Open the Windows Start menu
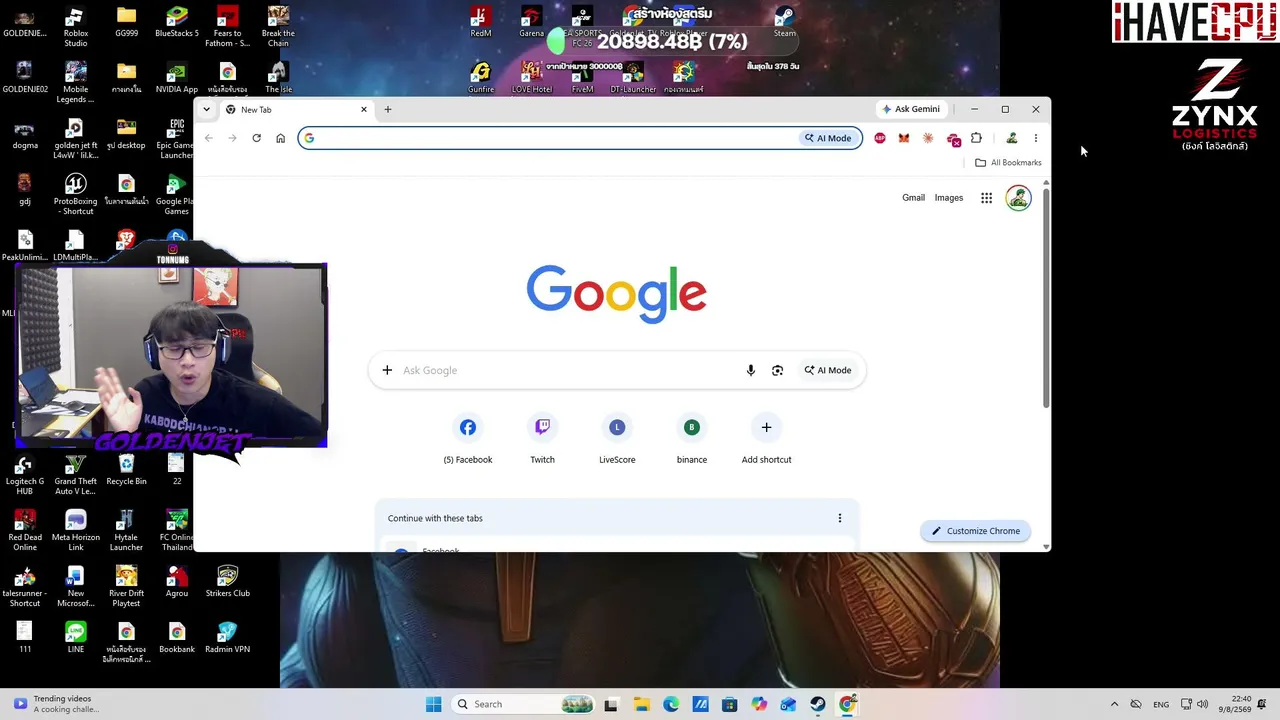Image resolution: width=1280 pixels, height=720 pixels. click(x=433, y=704)
